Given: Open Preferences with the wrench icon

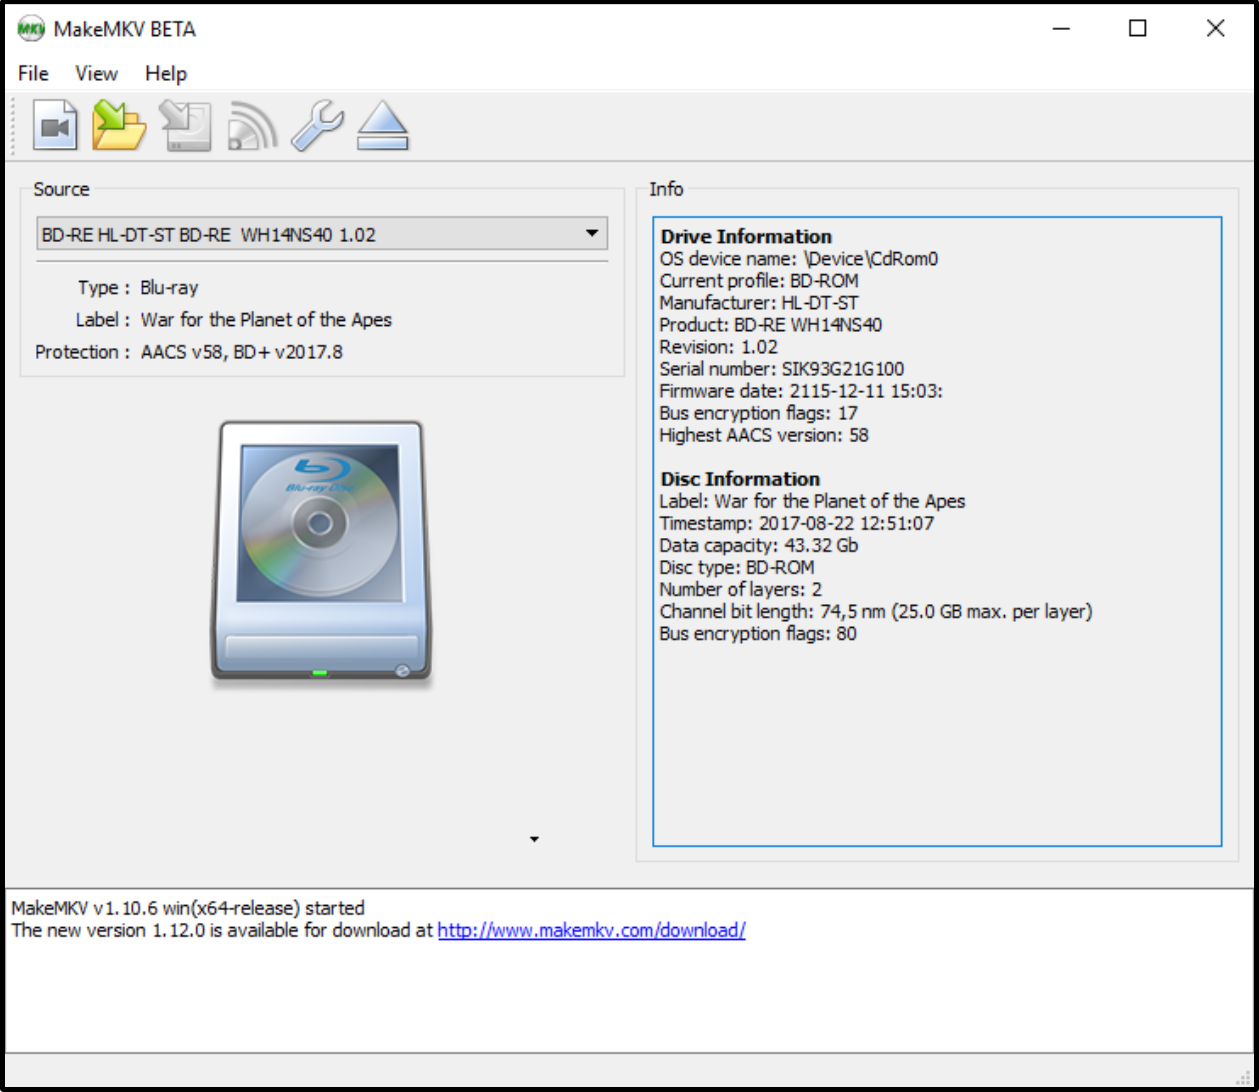Looking at the screenshot, I should click(x=317, y=127).
